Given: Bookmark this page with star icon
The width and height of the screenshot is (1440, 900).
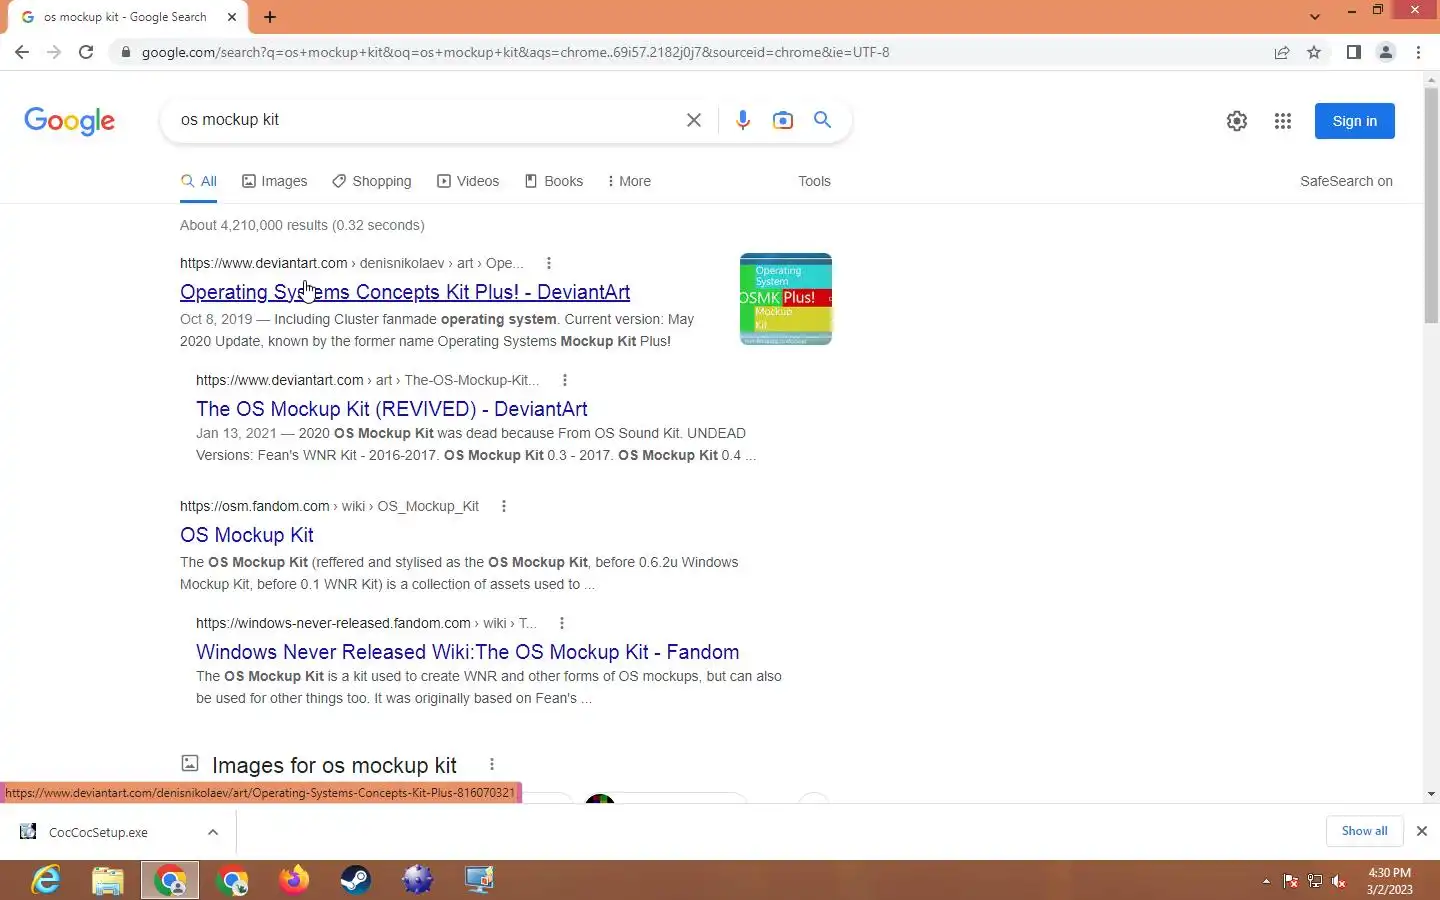Looking at the screenshot, I should coord(1314,52).
